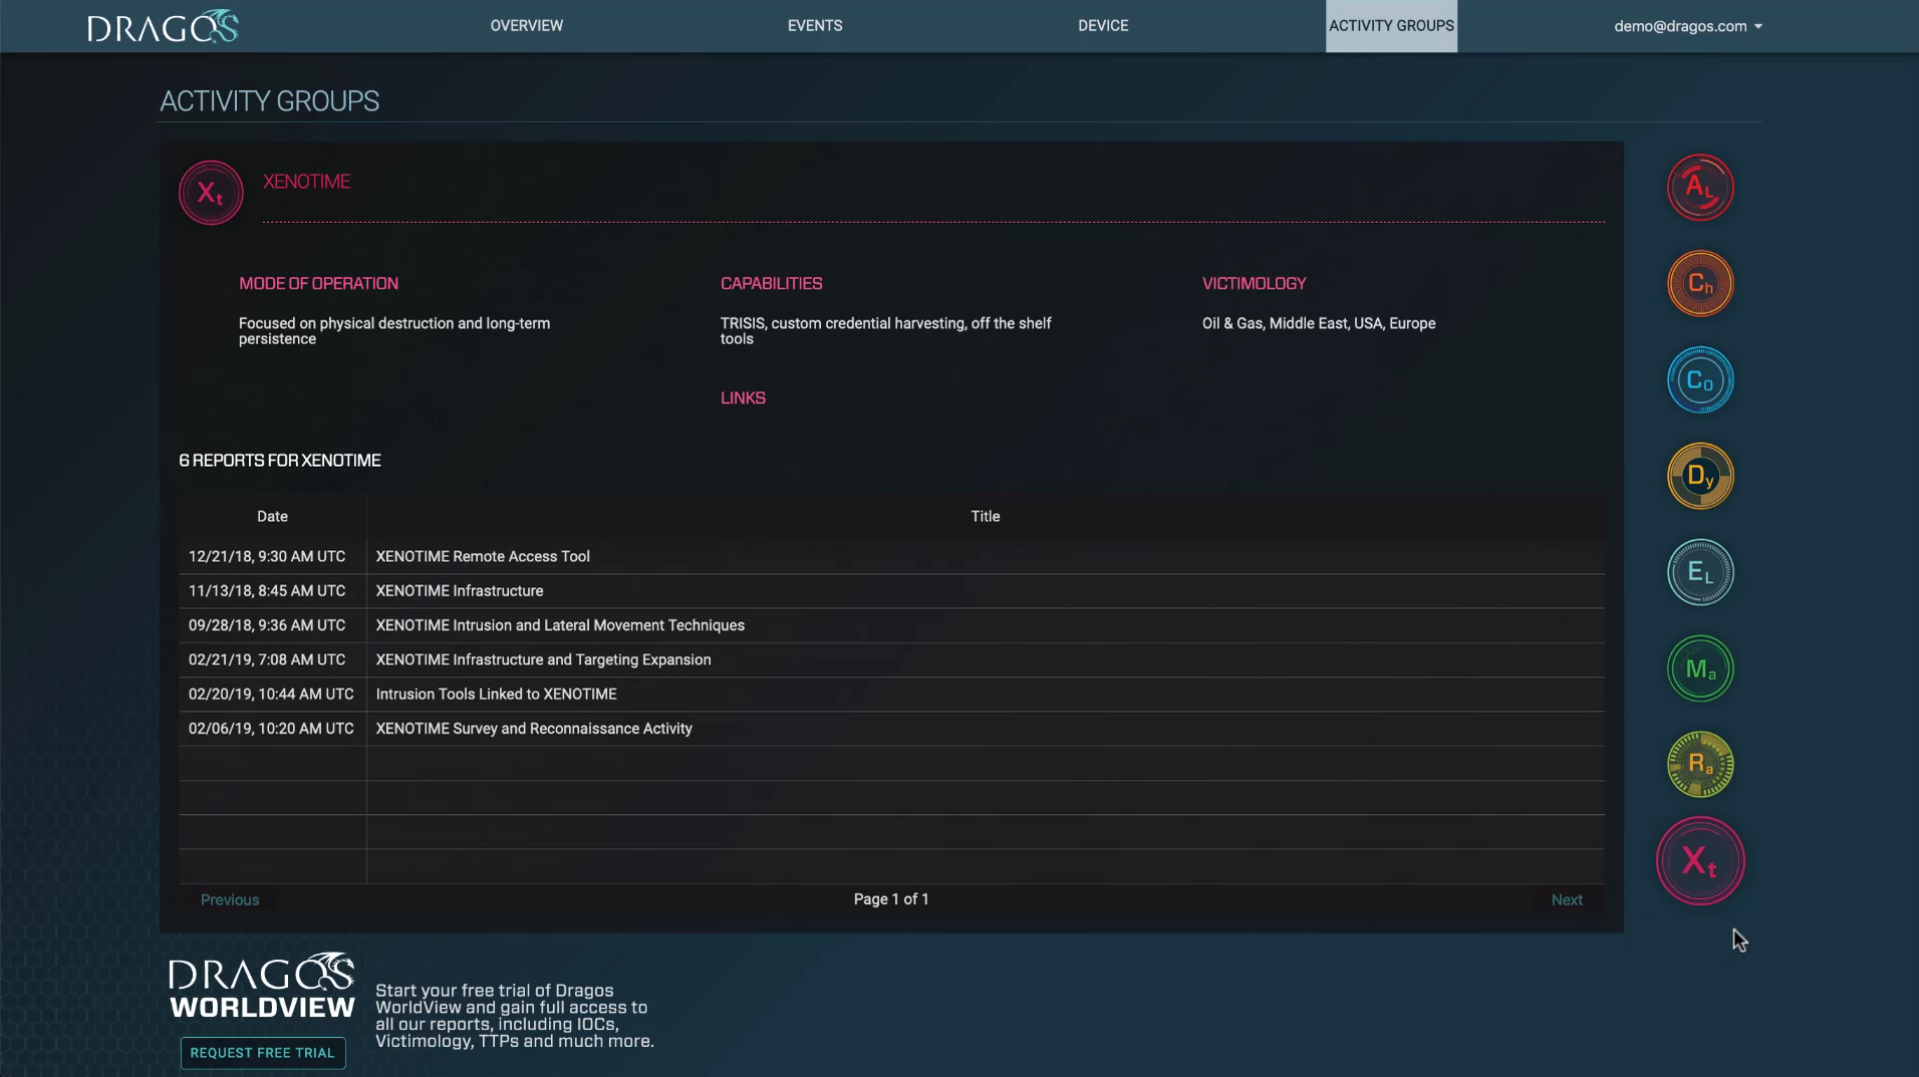Click the Oil & Gas, Middle East victimology text
1919x1077 pixels.
tap(1319, 324)
